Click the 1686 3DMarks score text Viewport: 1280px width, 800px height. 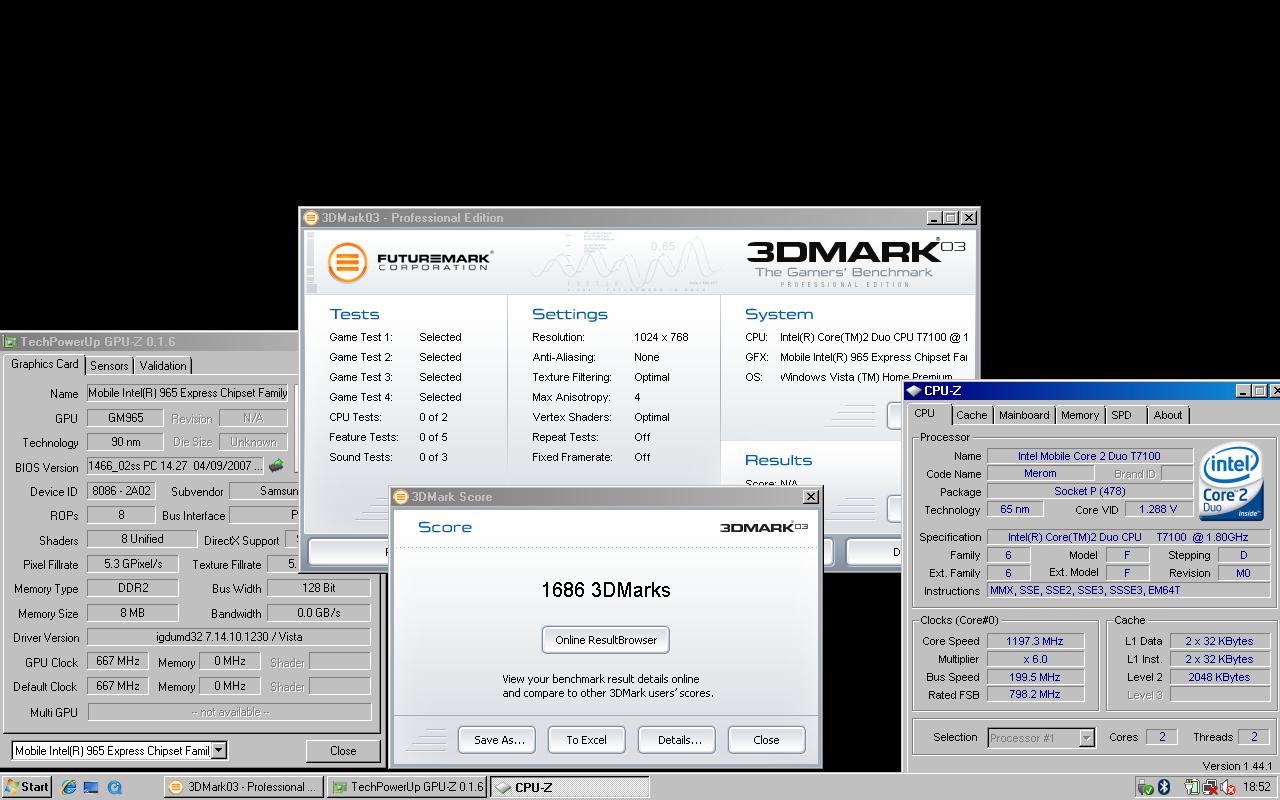(x=606, y=590)
